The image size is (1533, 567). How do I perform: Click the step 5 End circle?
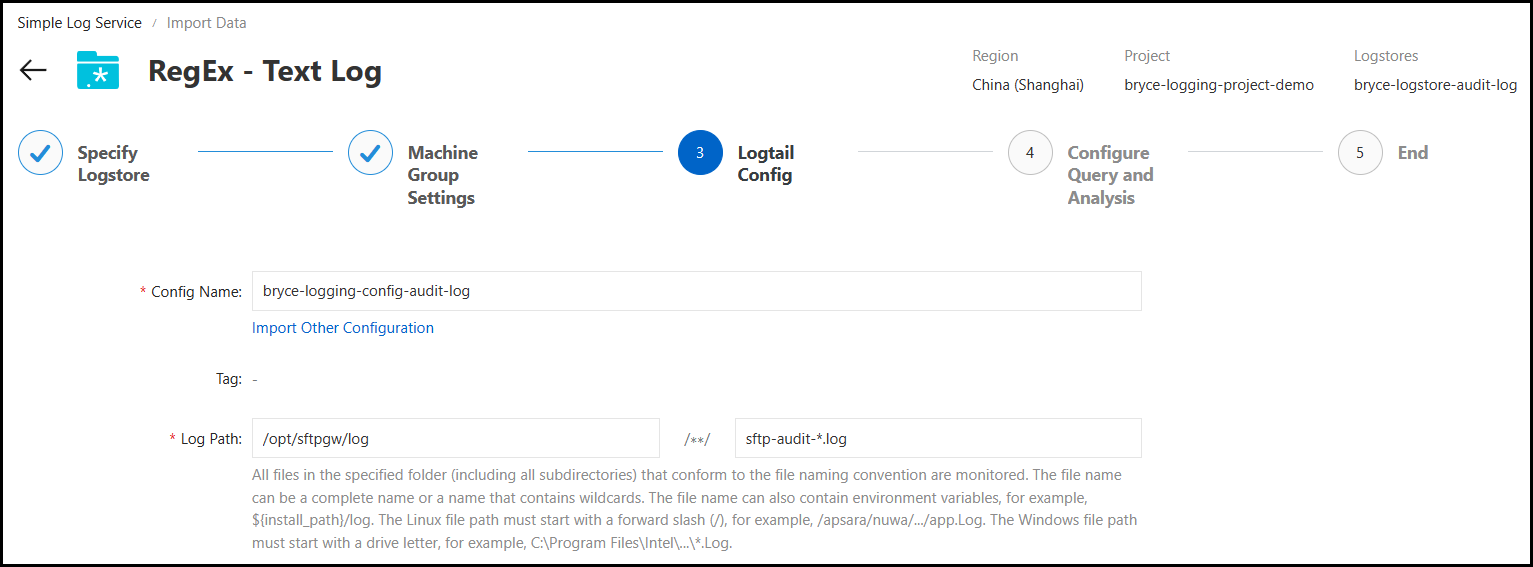(1360, 153)
